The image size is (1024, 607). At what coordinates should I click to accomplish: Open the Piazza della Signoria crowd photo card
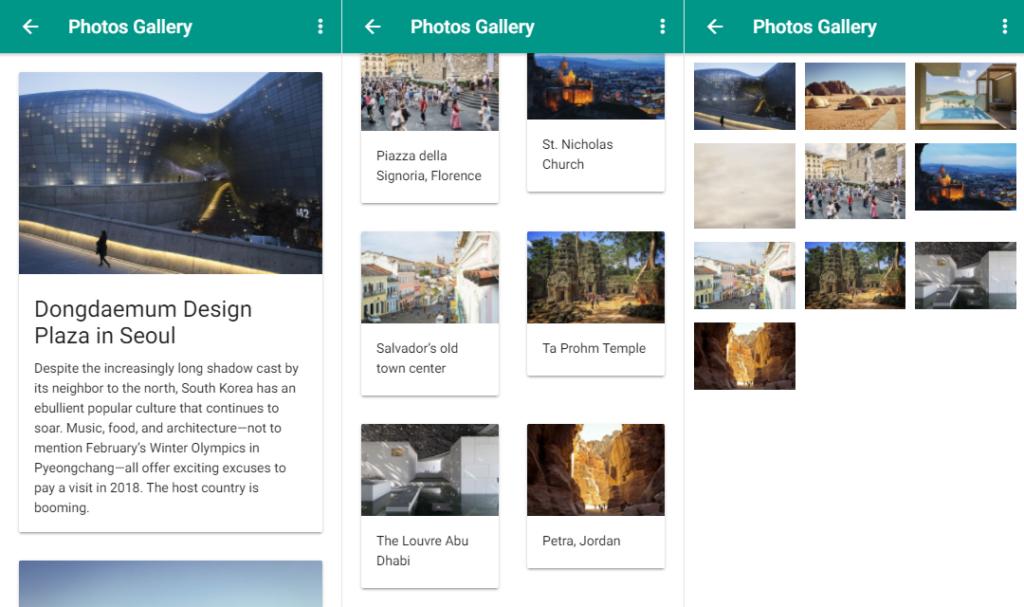coord(430,92)
